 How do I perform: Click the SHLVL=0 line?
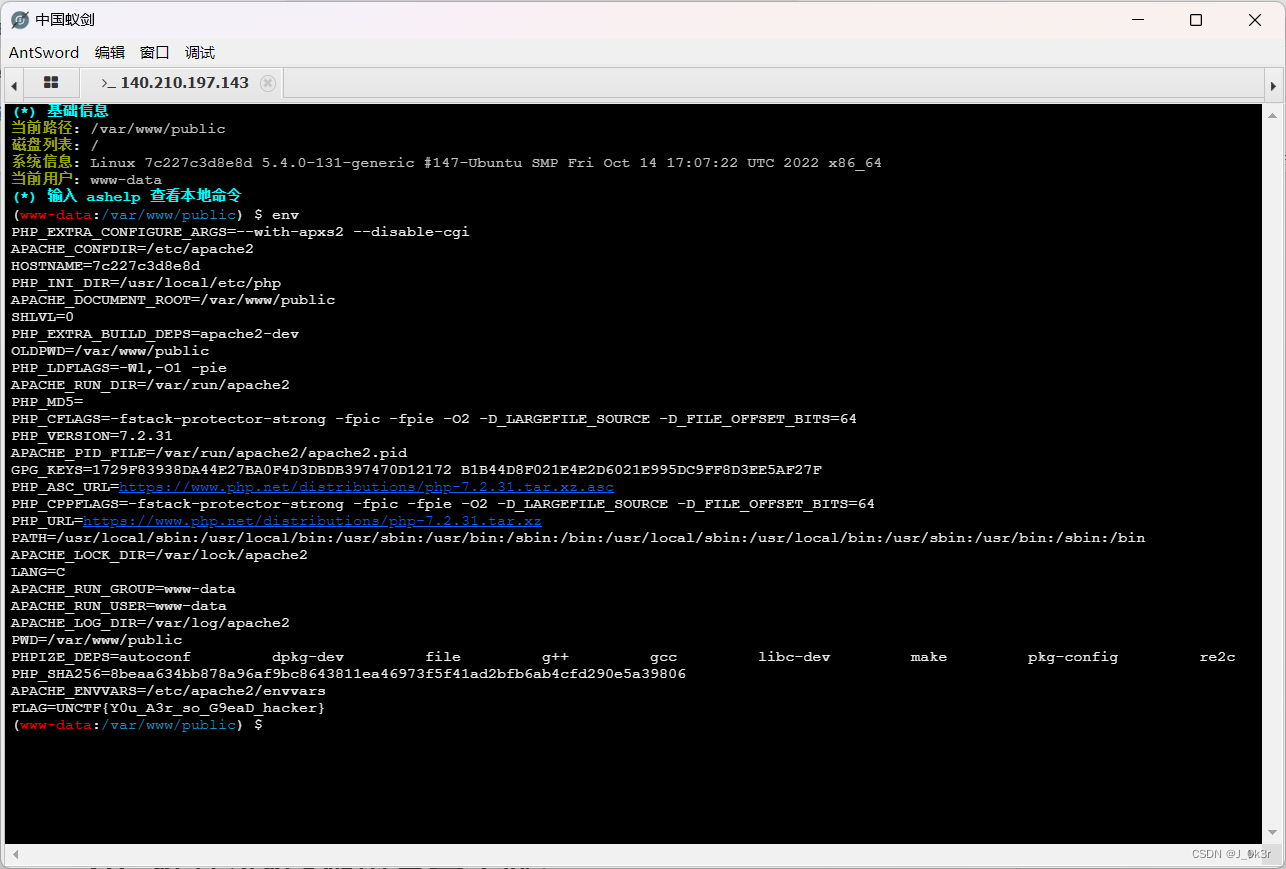tap(42, 317)
